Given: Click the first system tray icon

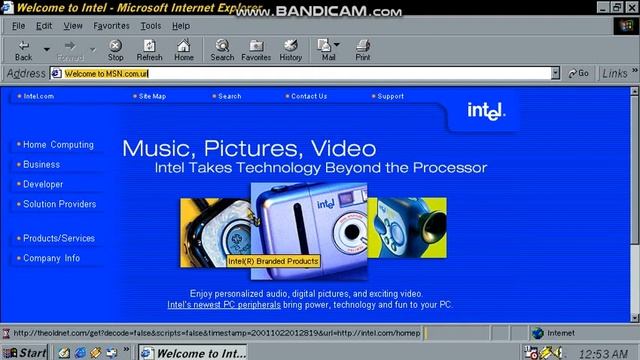Looking at the screenshot, I should pos(531,353).
